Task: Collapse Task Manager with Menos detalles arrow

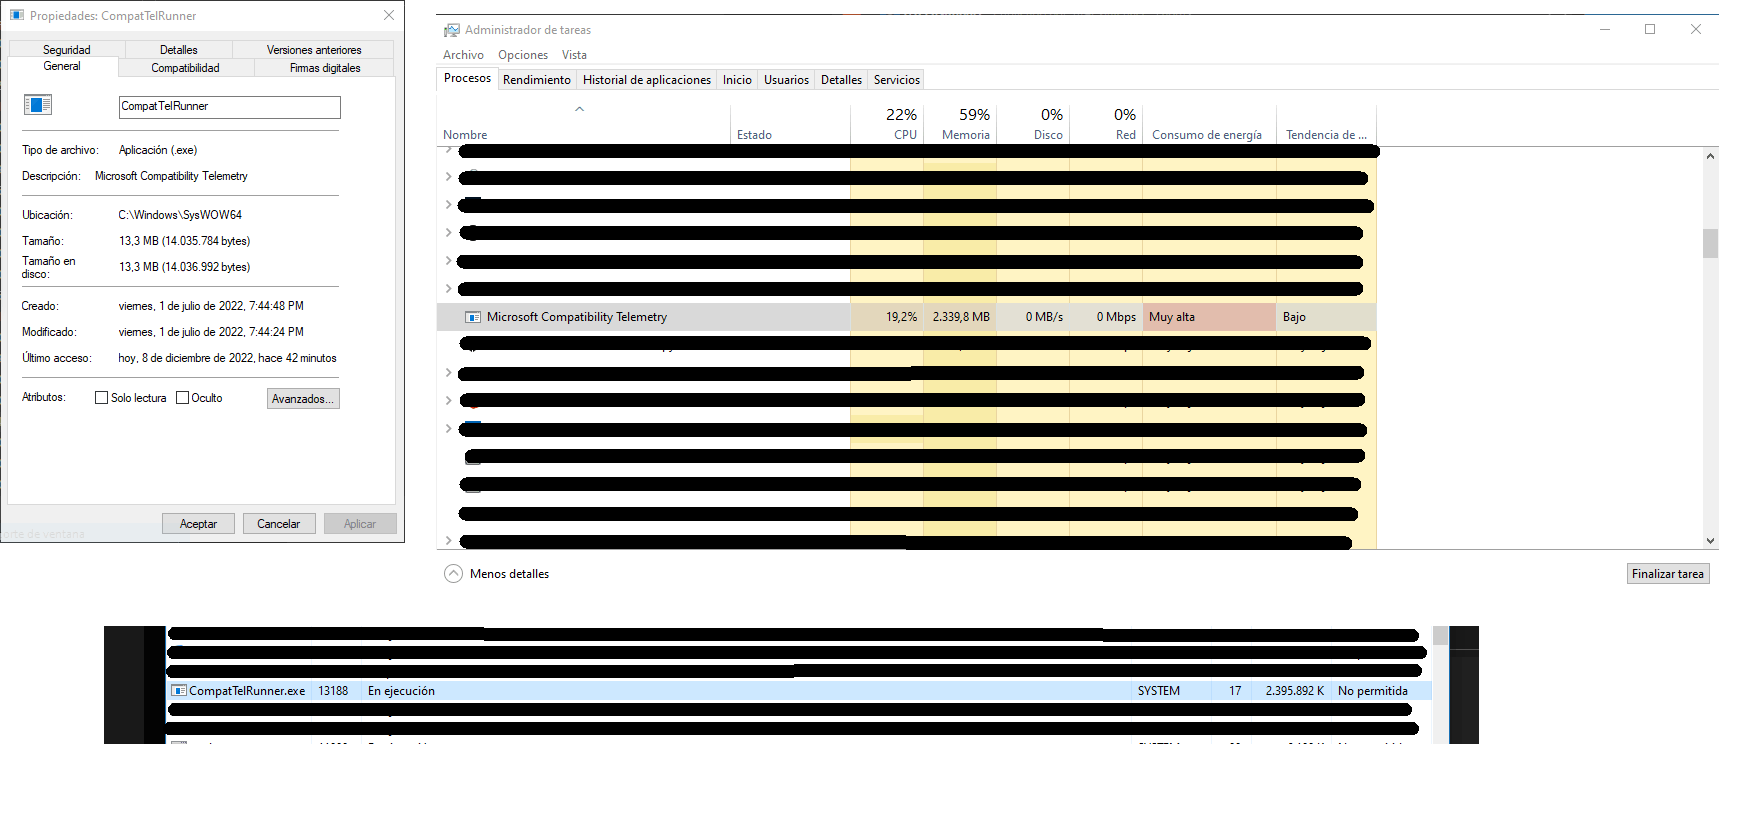Action: pos(453,574)
